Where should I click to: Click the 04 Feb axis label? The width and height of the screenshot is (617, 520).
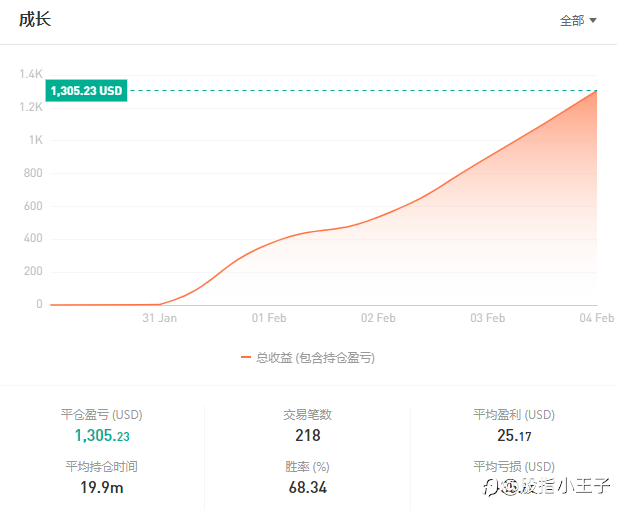(x=597, y=318)
